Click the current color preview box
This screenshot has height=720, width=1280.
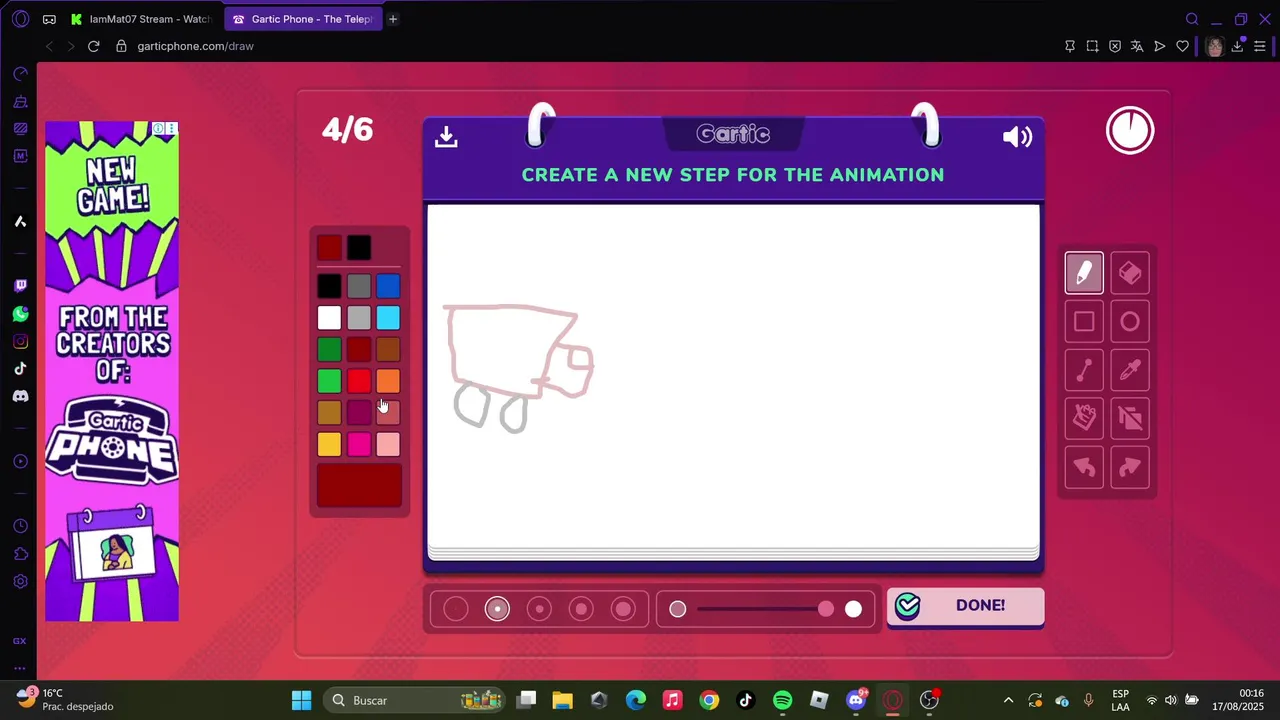(x=359, y=484)
